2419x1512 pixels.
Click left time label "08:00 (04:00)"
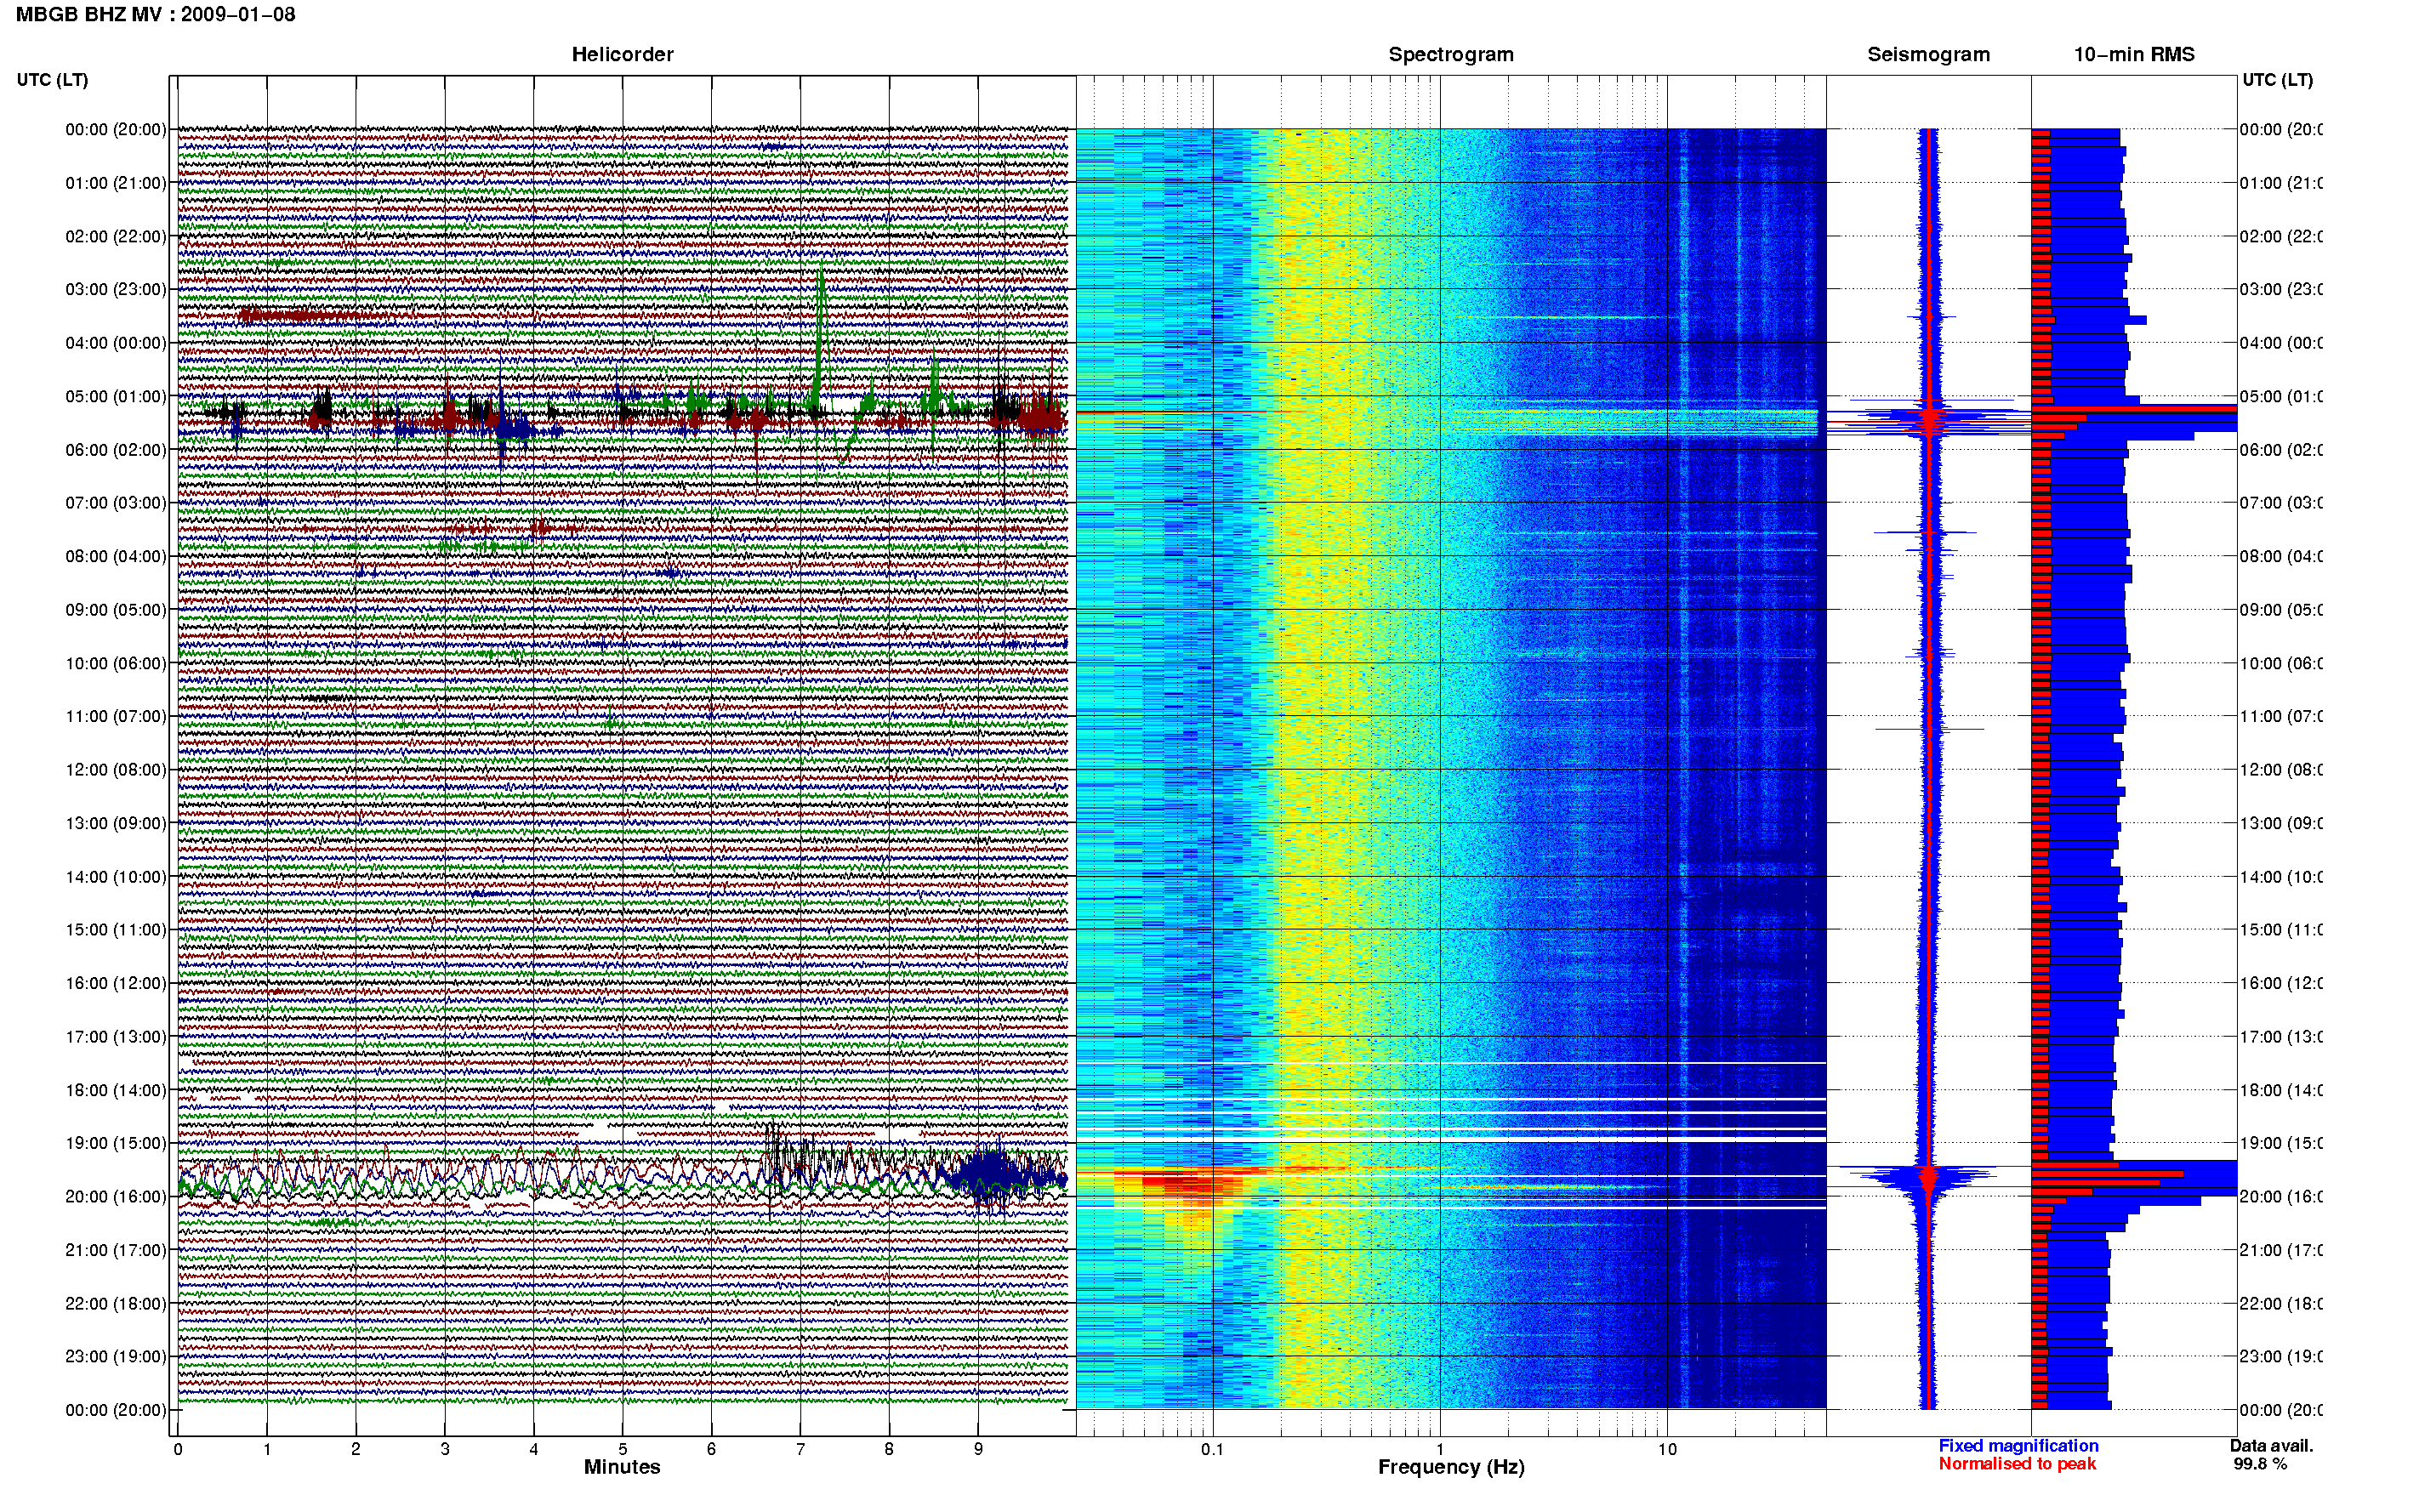(x=116, y=556)
